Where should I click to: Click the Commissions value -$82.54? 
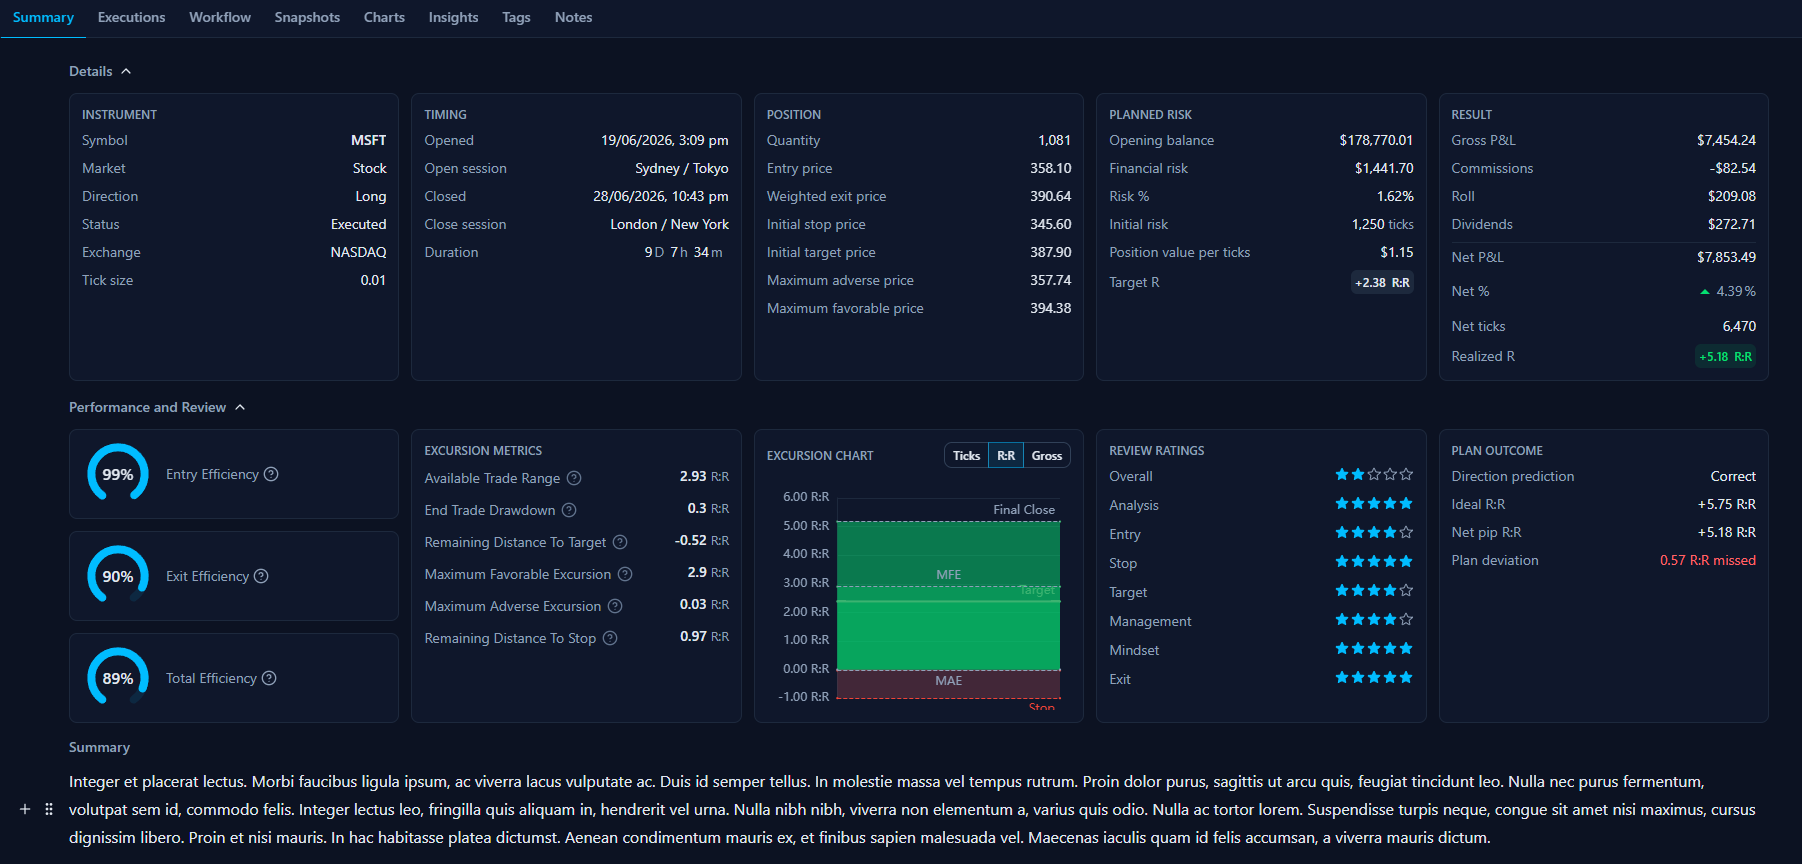click(x=1732, y=168)
